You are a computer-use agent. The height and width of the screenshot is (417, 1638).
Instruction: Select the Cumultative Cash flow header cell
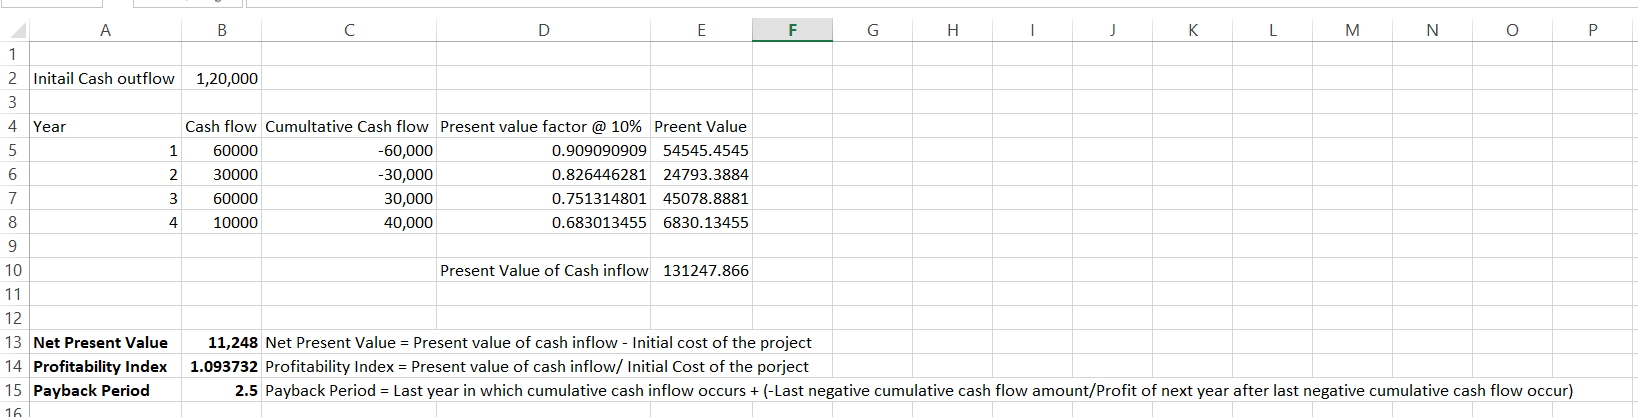347,126
